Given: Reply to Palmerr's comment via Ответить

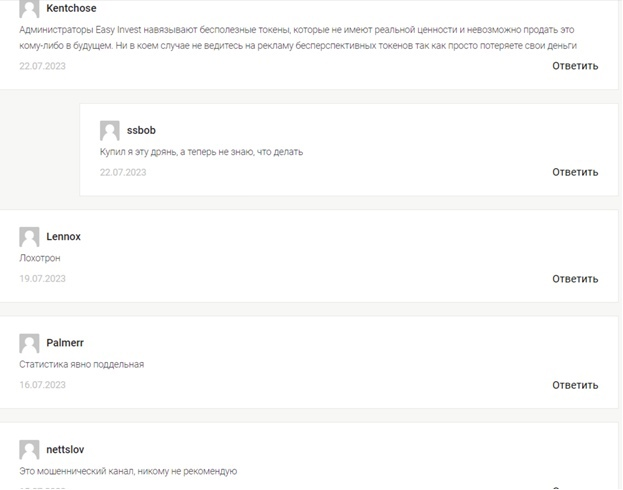Looking at the screenshot, I should (x=575, y=385).
